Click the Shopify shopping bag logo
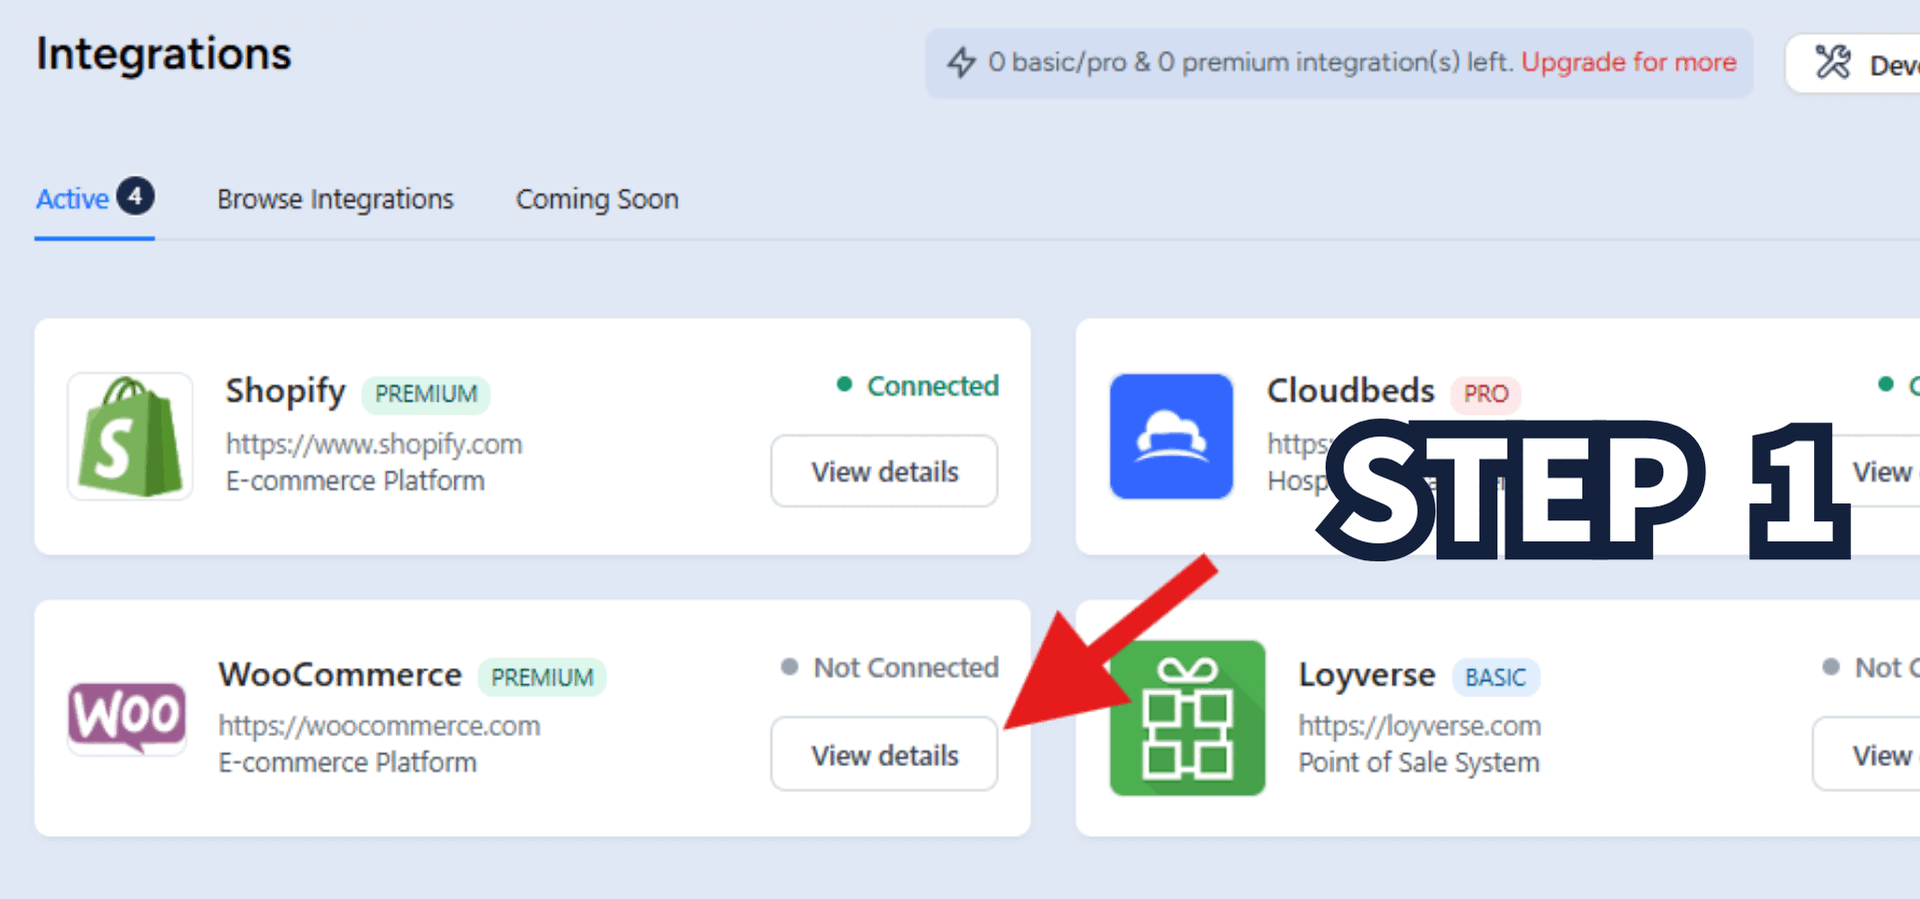The width and height of the screenshot is (1920, 899). pos(130,437)
